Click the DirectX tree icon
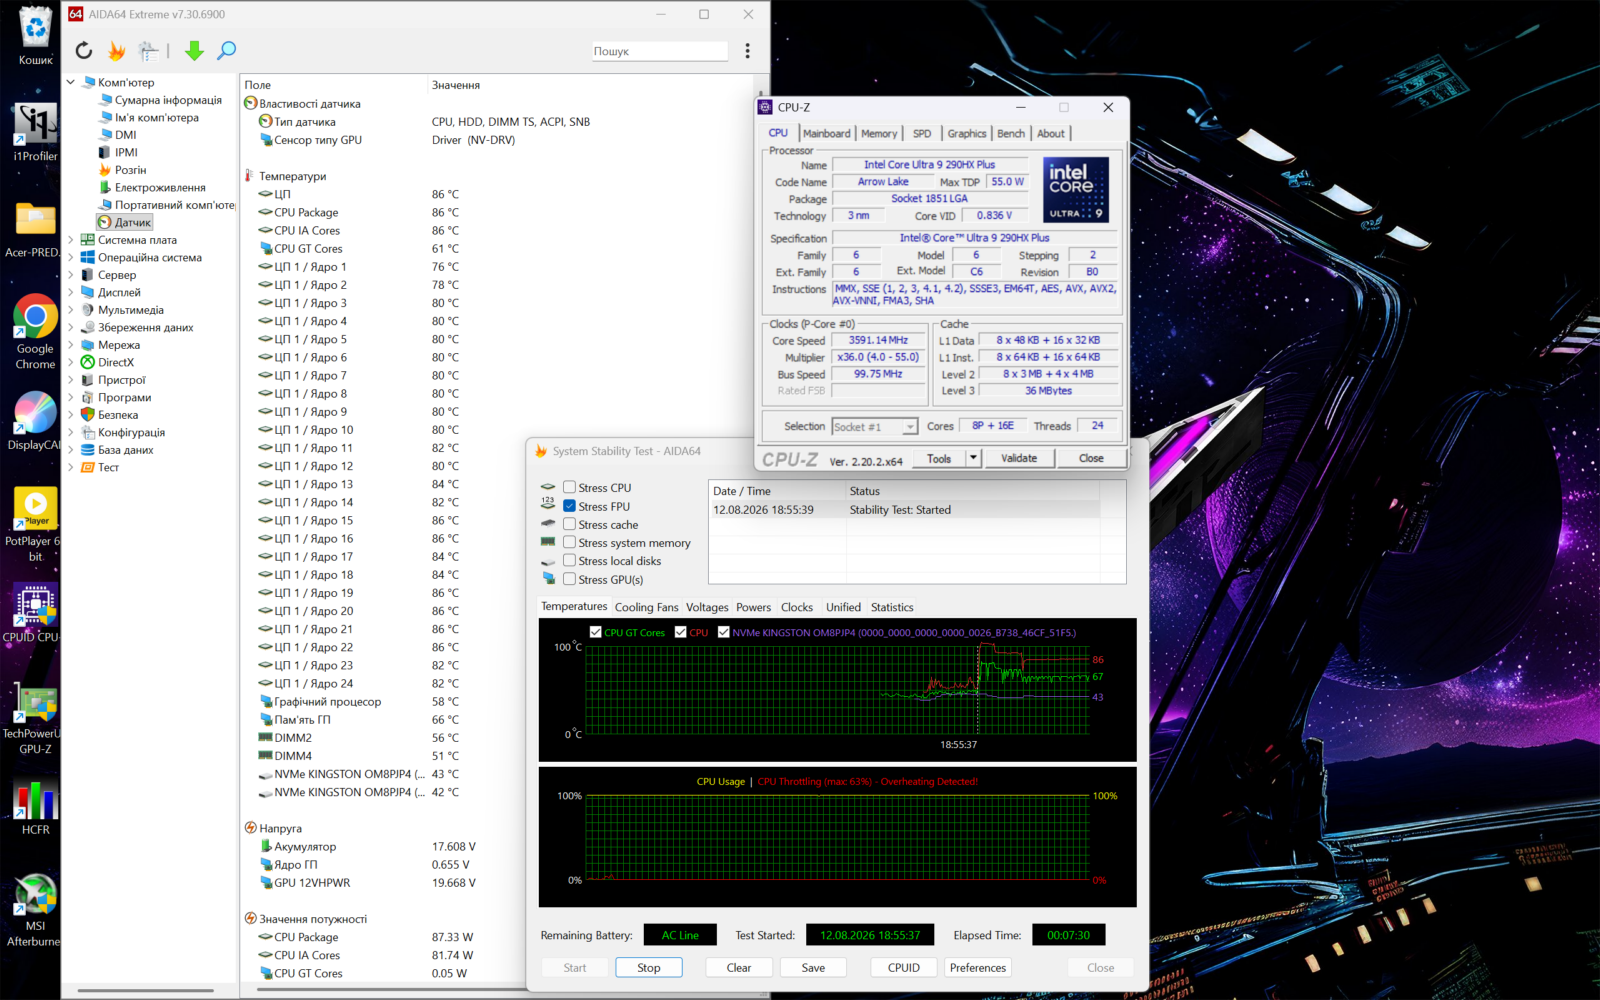 pyautogui.click(x=88, y=362)
